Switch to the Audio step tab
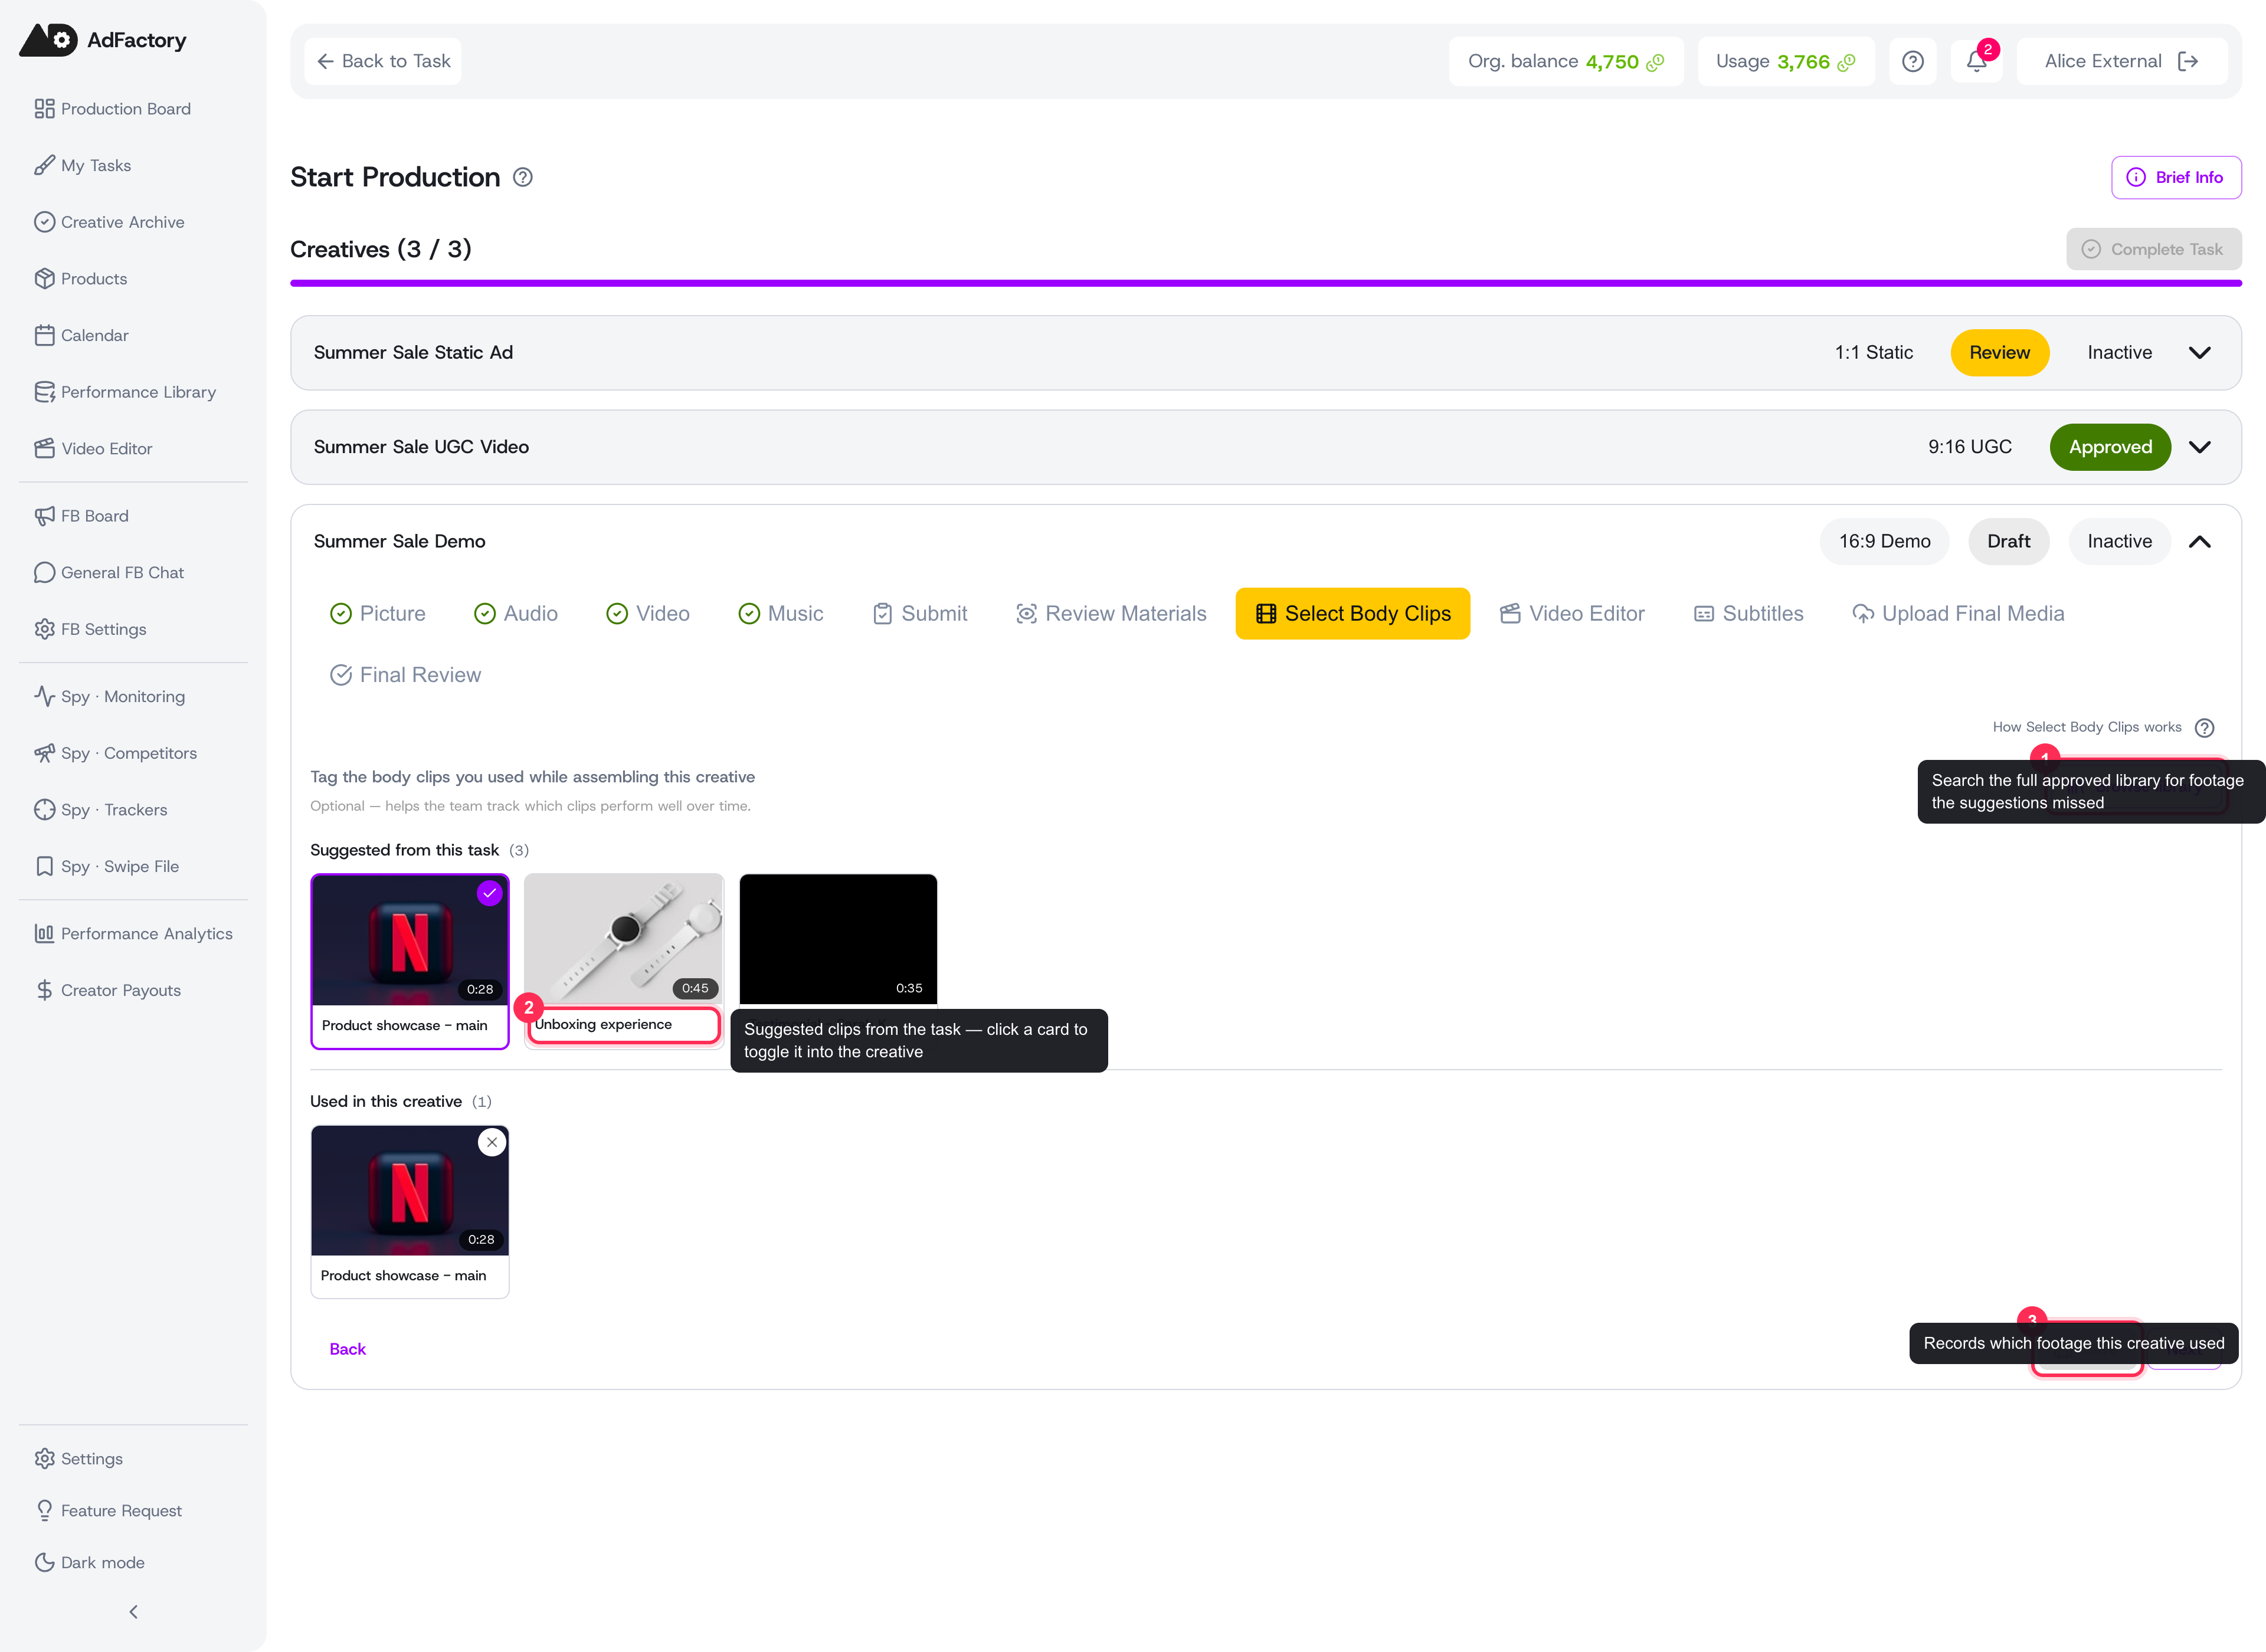The height and width of the screenshot is (1652, 2266). 516,613
